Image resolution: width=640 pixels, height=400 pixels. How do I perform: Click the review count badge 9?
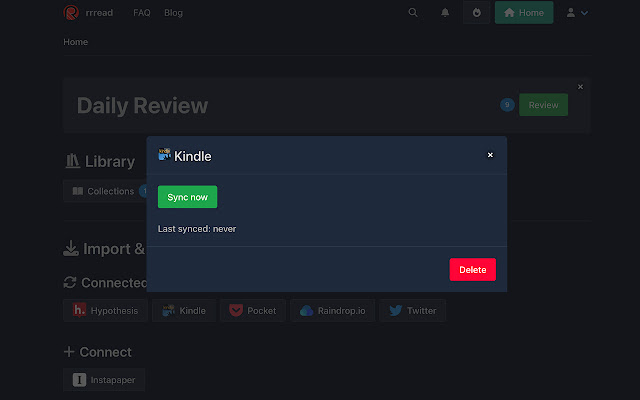click(x=507, y=105)
